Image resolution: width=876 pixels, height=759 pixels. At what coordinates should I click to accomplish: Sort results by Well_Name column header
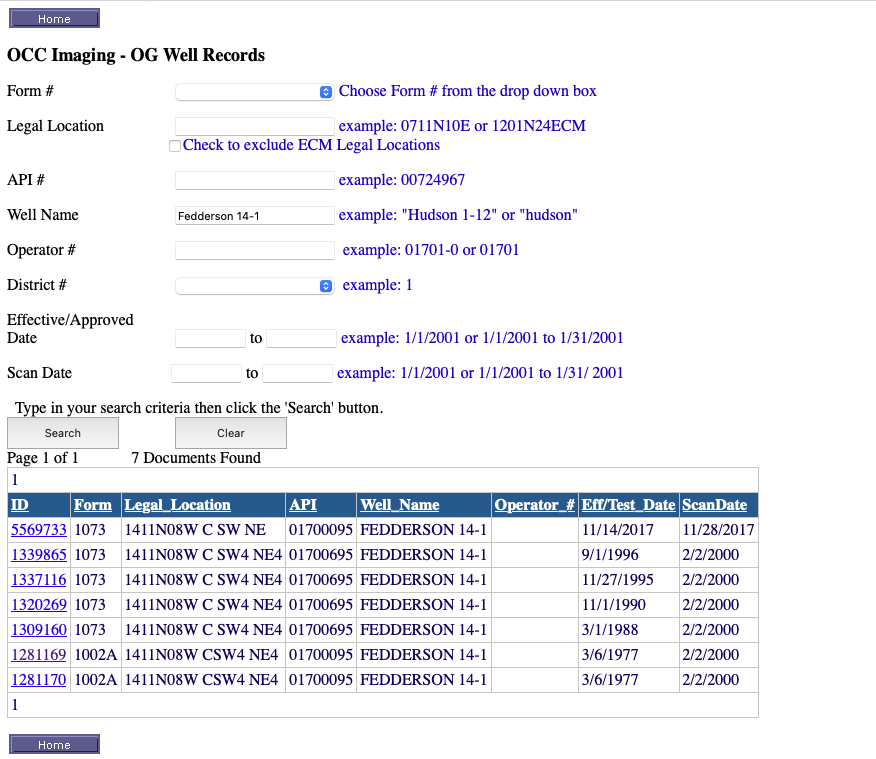point(399,505)
